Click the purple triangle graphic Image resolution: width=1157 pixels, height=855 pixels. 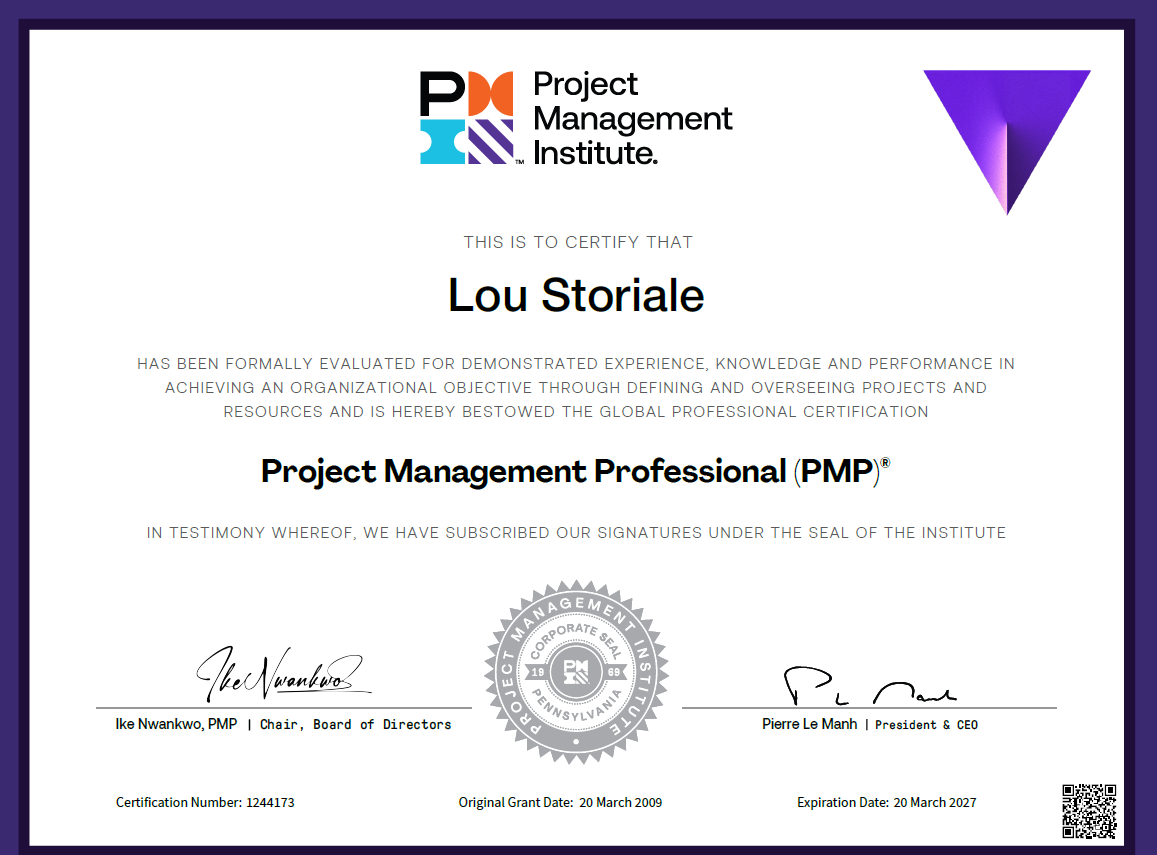[x=1007, y=142]
